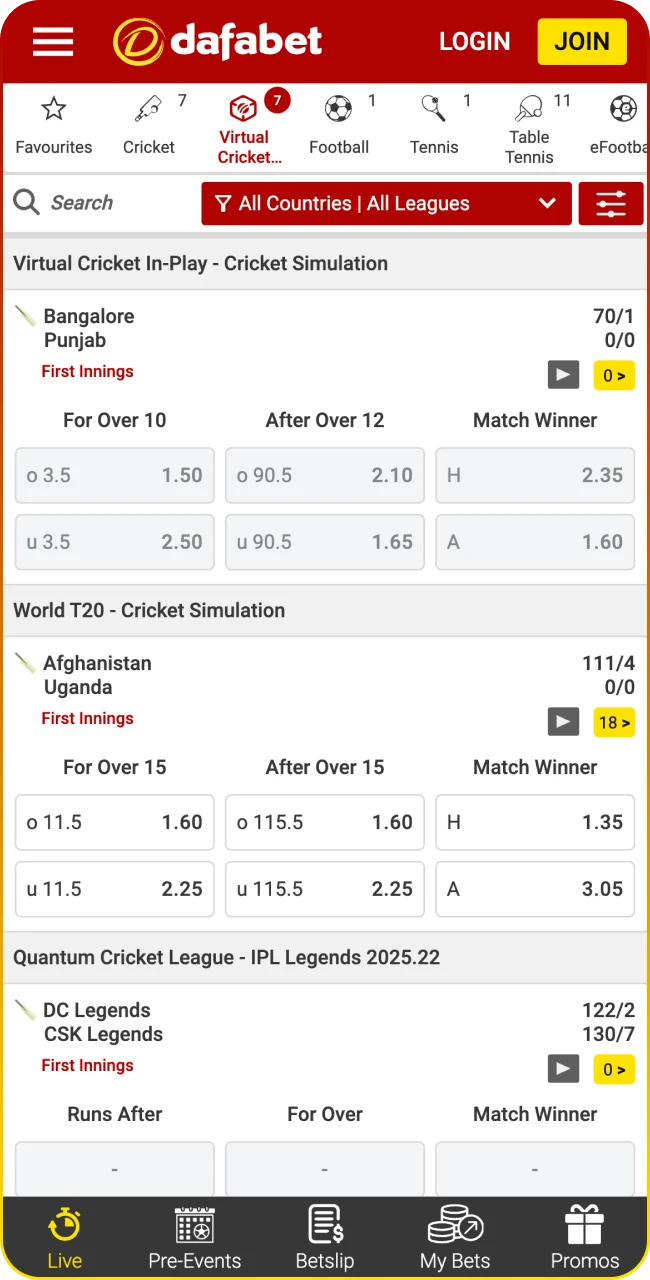This screenshot has height=1280, width=650.
Task: Play the Bangalore vs Punjab live stream
Action: click(x=563, y=375)
